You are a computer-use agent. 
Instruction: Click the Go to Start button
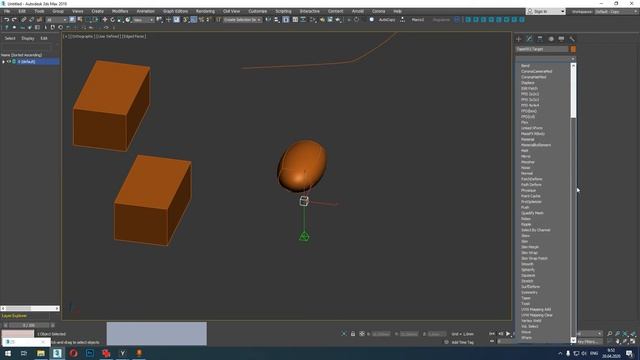(492, 334)
